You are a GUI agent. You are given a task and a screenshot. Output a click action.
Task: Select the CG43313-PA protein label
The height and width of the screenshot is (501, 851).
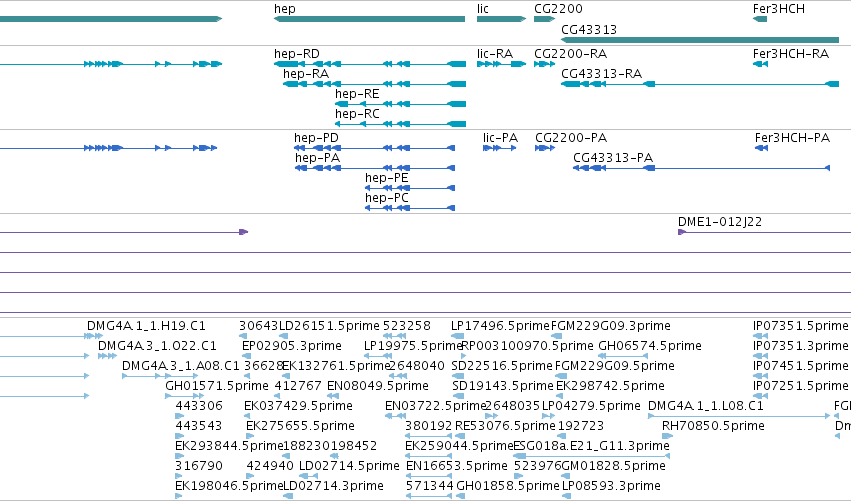(x=613, y=158)
